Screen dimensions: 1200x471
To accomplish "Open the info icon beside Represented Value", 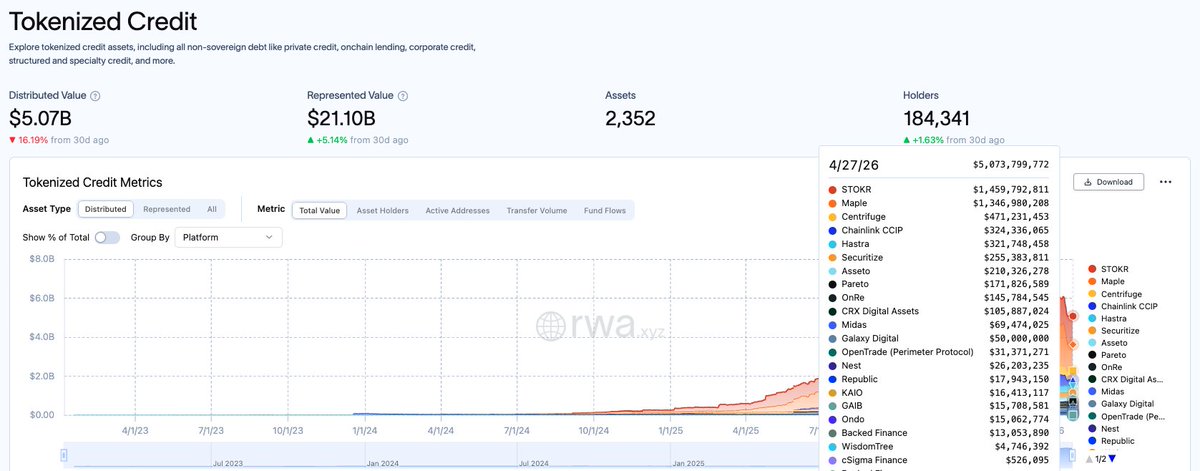I will coord(403,96).
